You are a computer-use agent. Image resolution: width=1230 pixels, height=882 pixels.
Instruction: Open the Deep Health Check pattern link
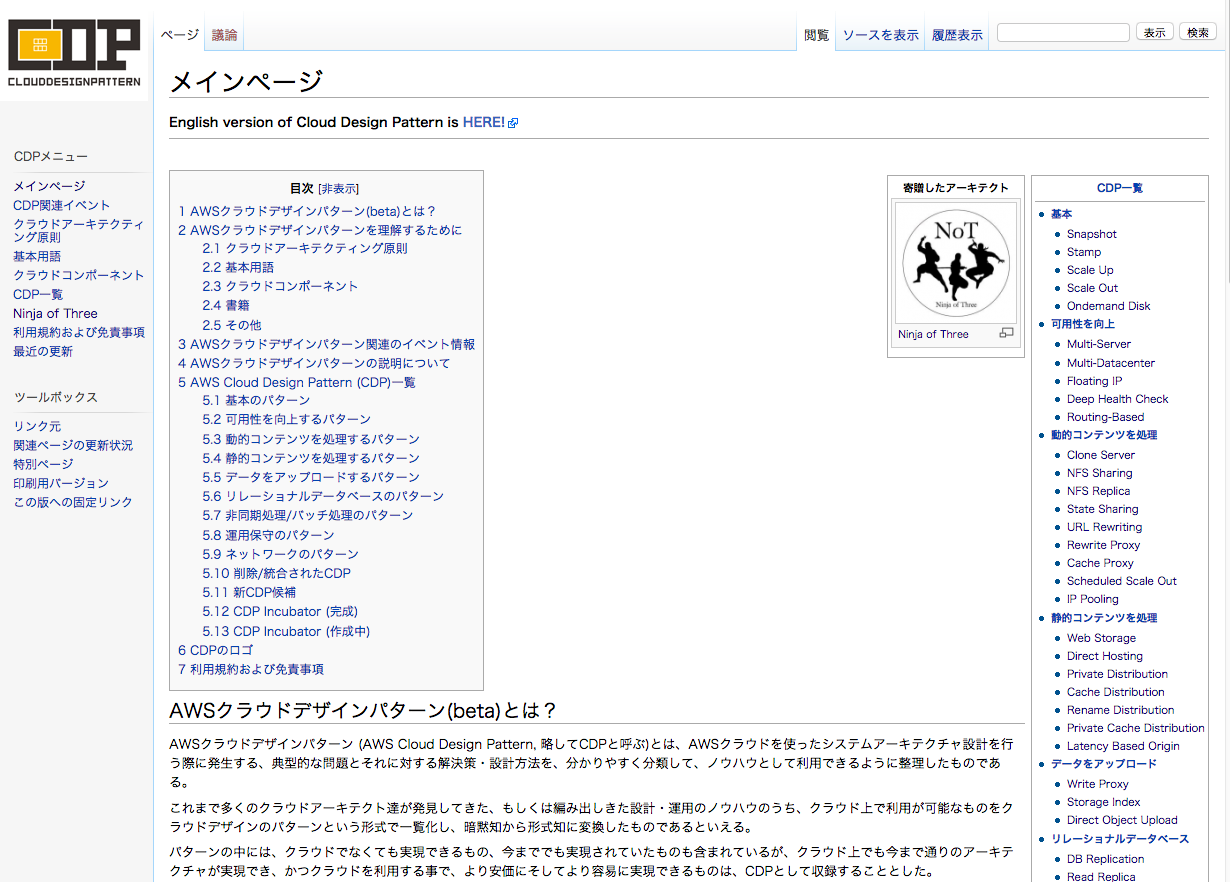(x=1118, y=399)
